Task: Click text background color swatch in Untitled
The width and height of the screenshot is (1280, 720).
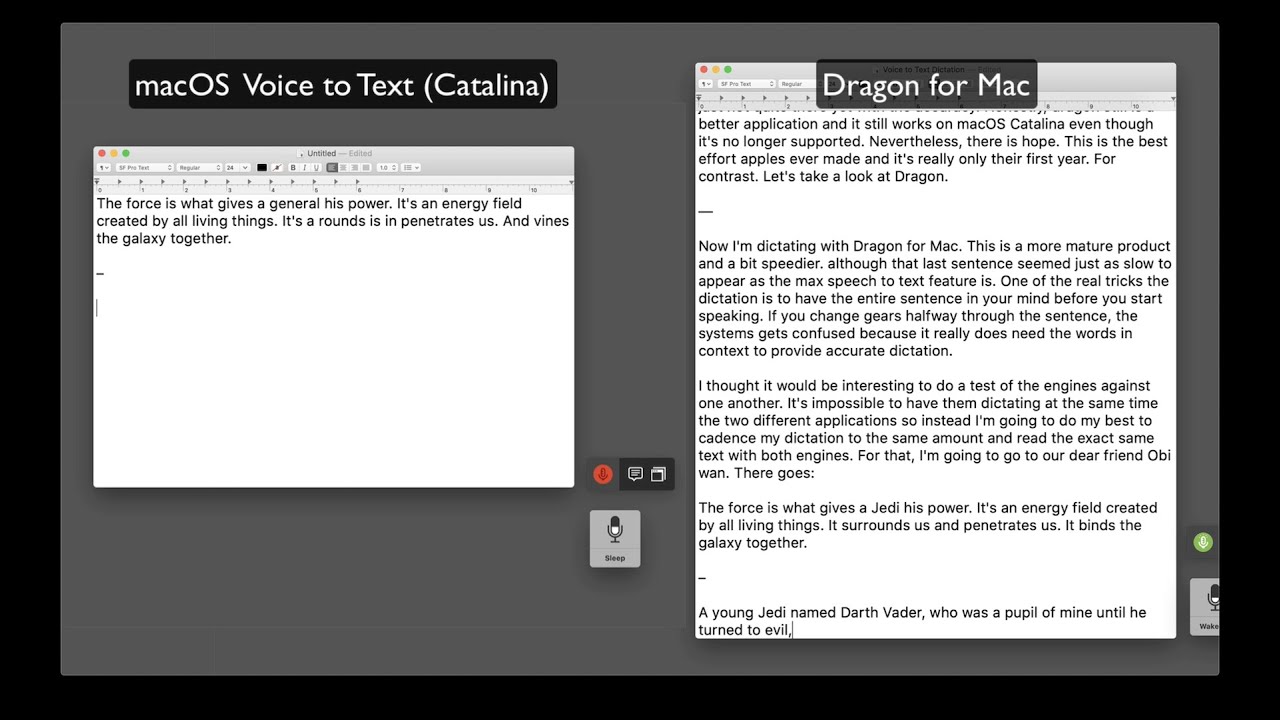Action: (x=277, y=167)
